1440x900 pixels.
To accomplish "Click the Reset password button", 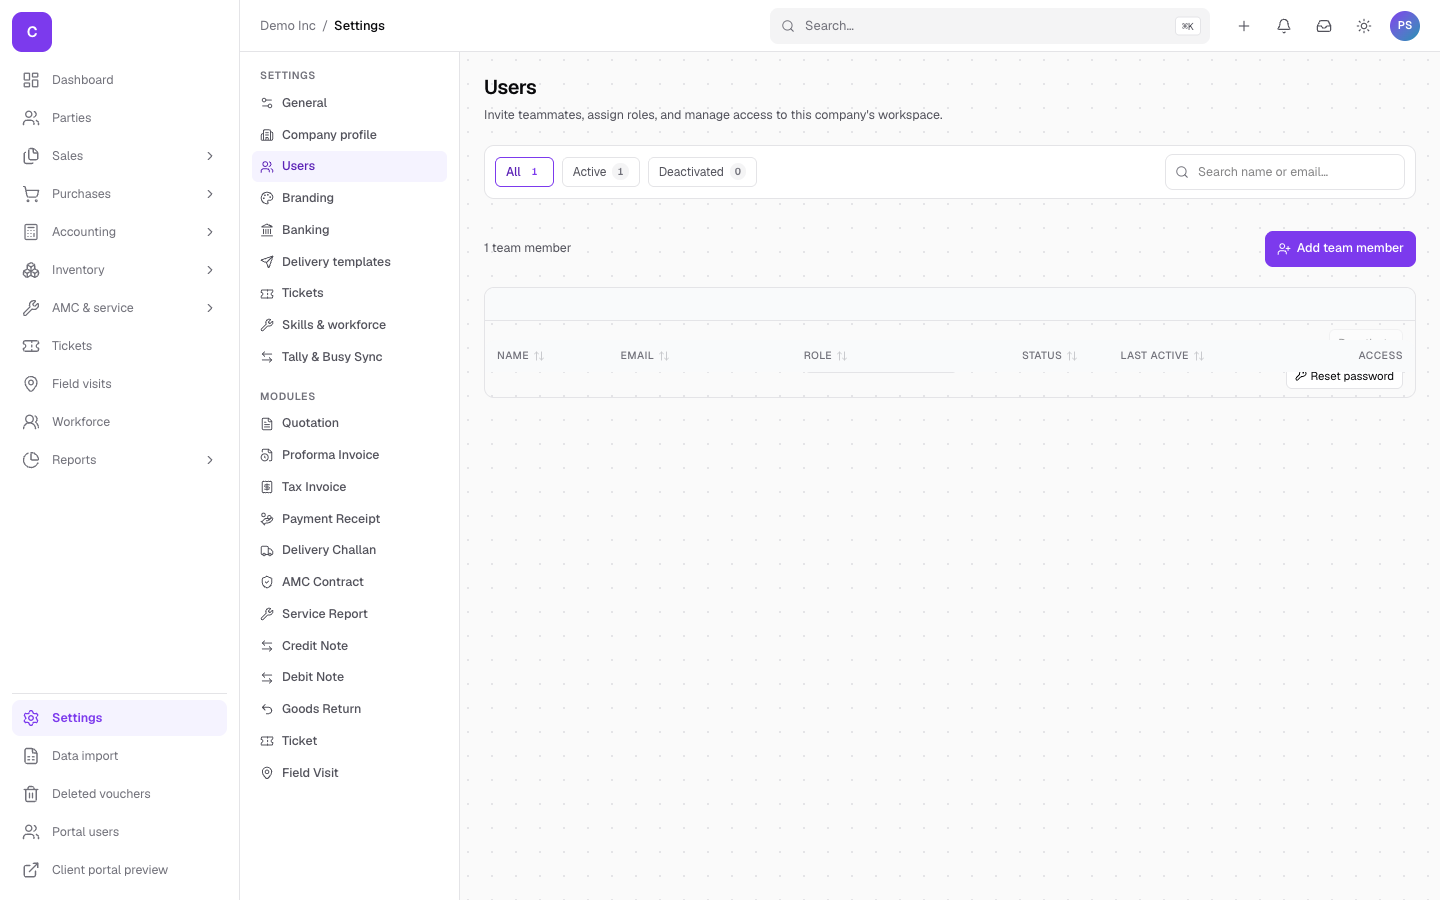I will tap(1344, 377).
